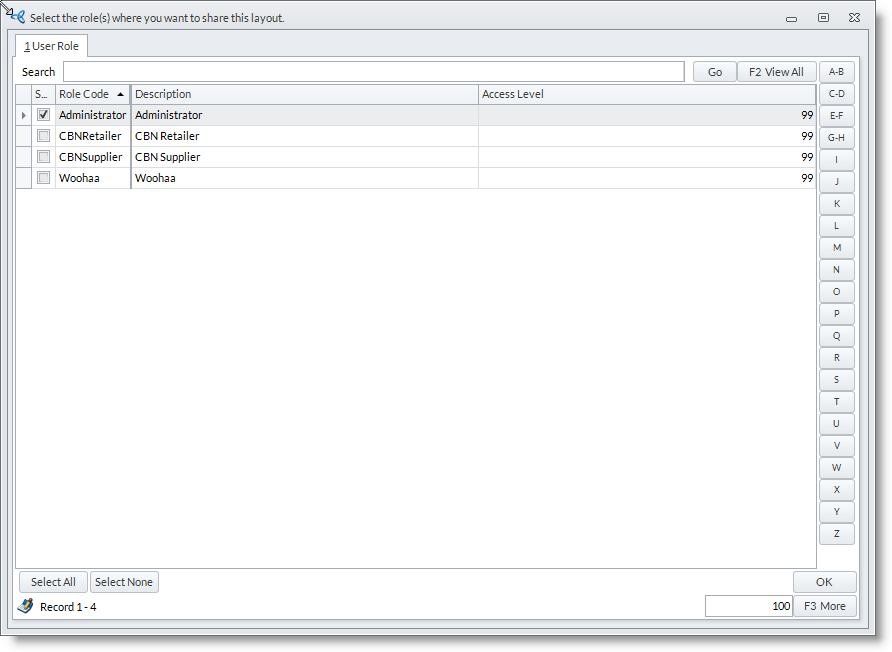
Task: Click the access level 99 for CBNSupplier
Action: coord(647,157)
